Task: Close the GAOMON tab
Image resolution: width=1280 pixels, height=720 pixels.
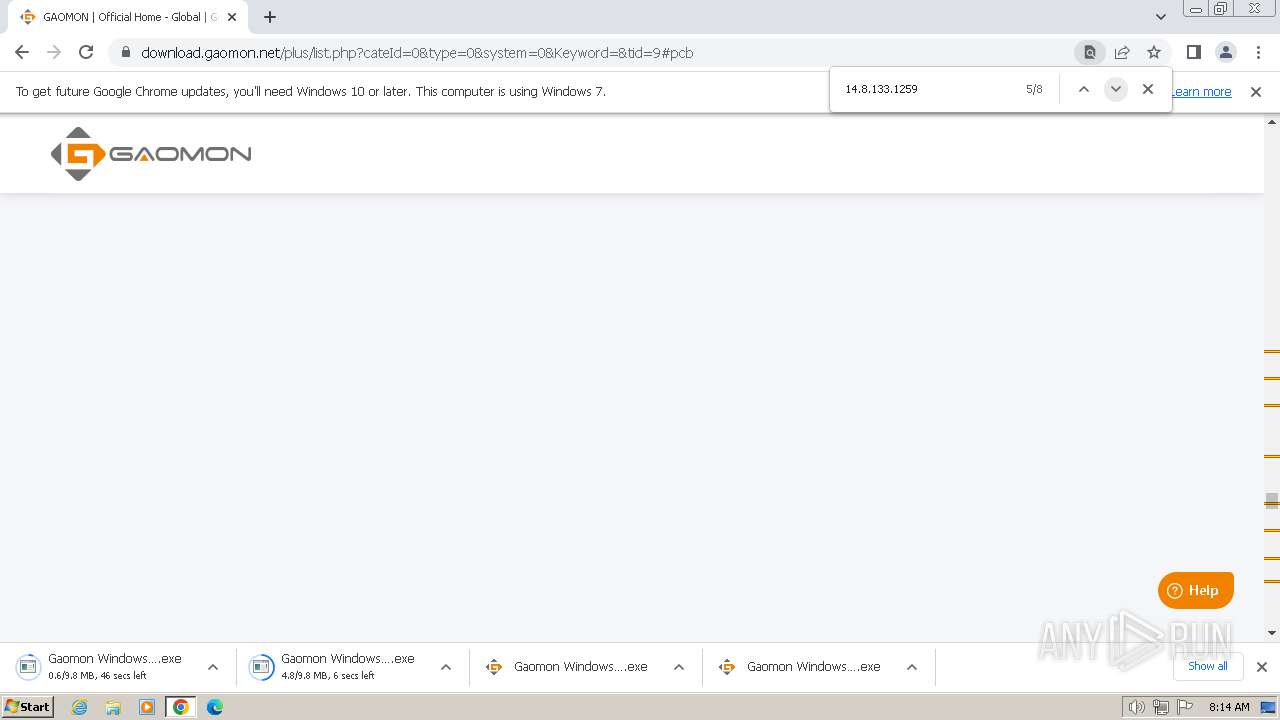Action: click(x=232, y=17)
